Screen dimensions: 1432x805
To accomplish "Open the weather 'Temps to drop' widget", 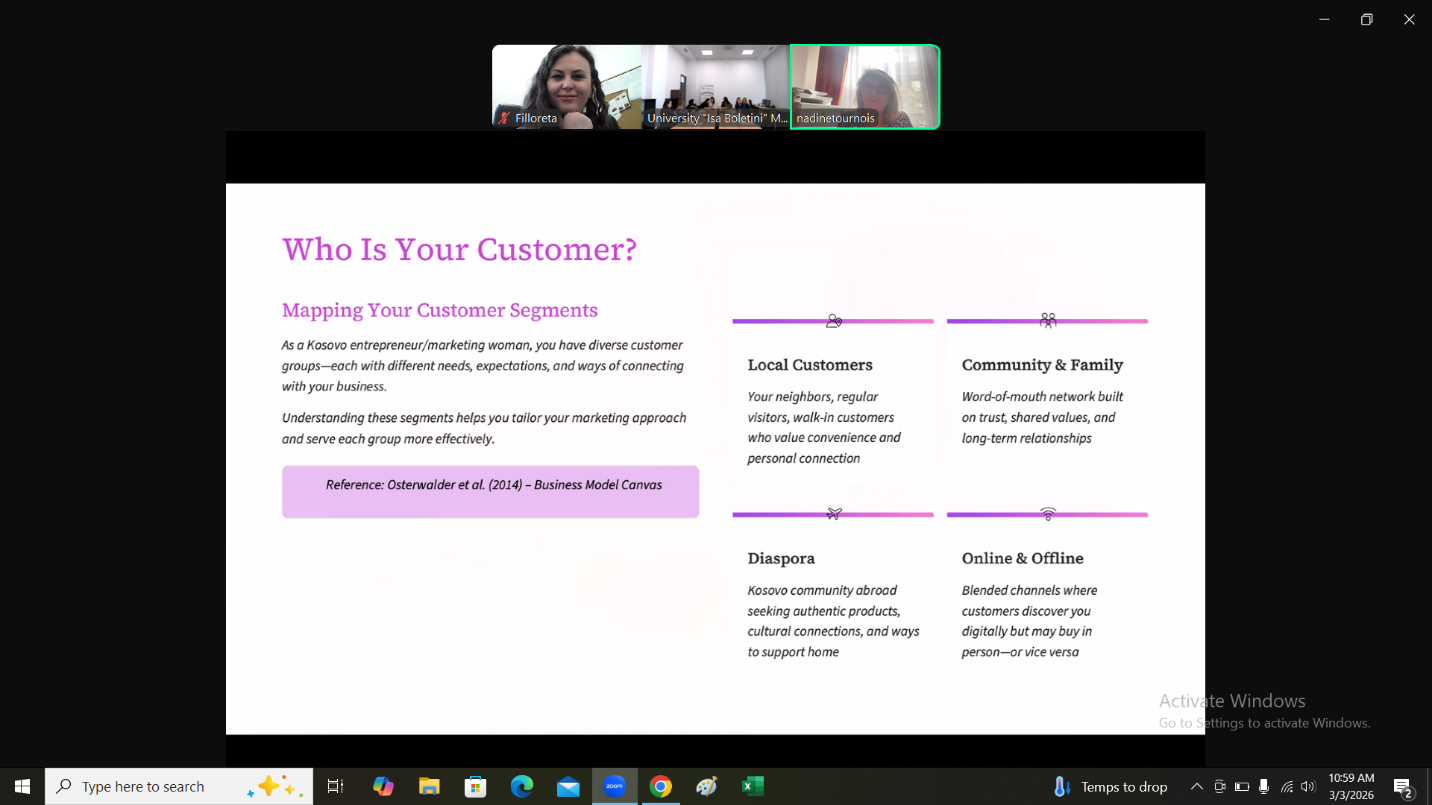I will click(x=1110, y=787).
